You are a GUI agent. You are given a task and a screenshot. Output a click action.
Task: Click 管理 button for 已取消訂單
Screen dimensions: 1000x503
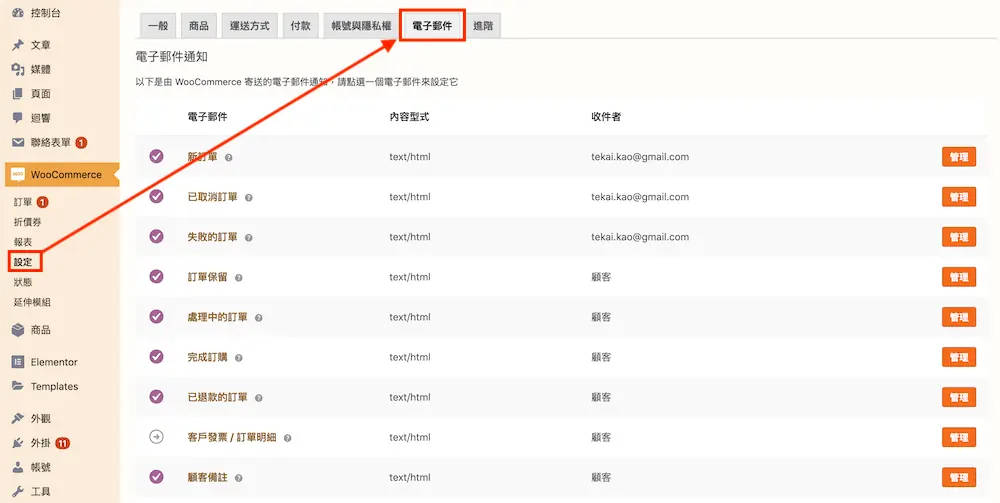[959, 197]
